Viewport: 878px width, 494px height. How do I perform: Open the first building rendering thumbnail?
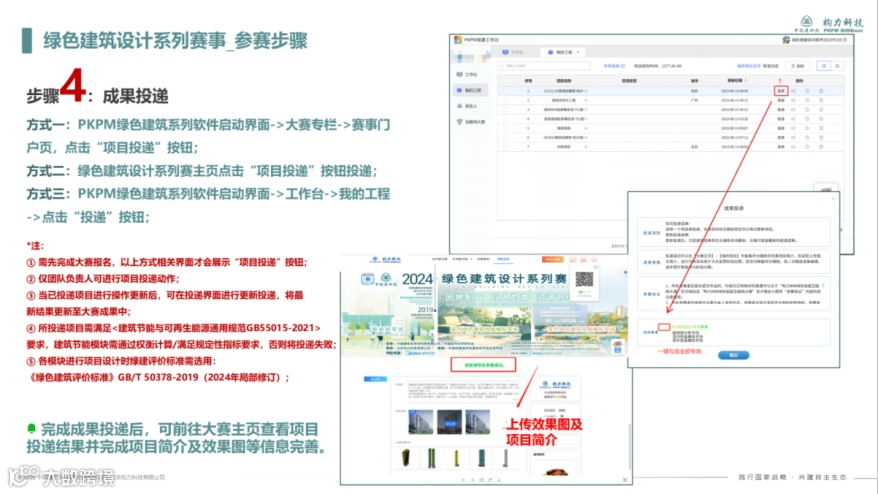(421, 422)
